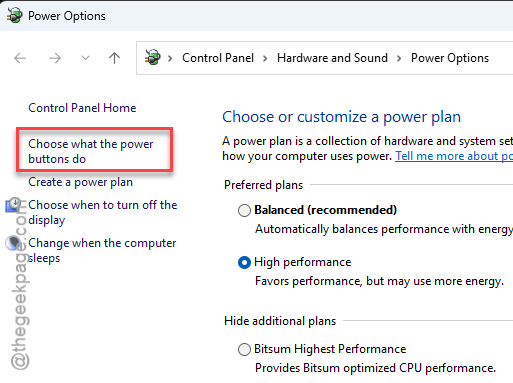The width and height of the screenshot is (513, 383).
Task: Select the High performance radio button
Action: coord(244,263)
